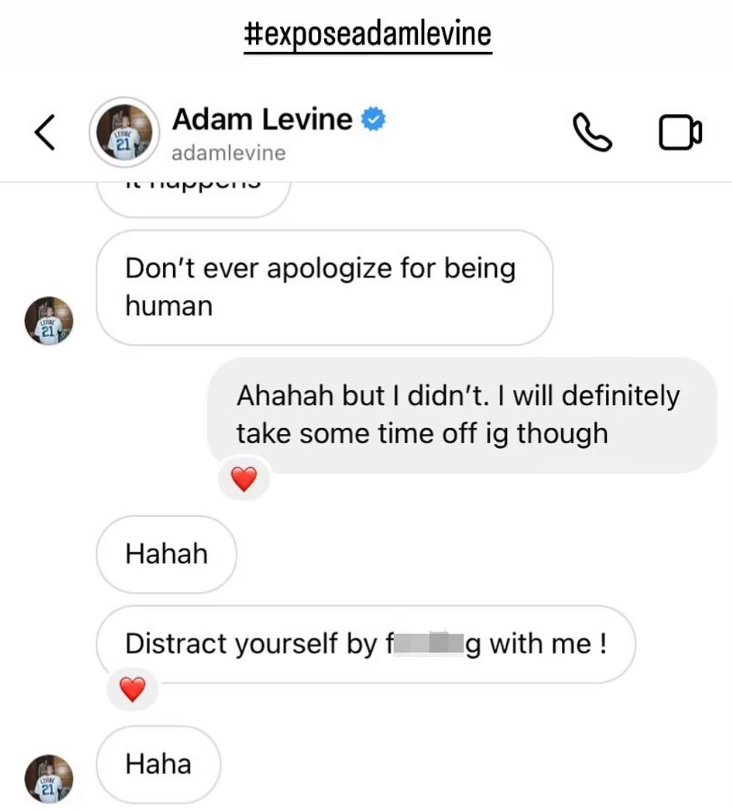Image resolution: width=732 pixels, height=810 pixels.
Task: Tap avatar beside 'Don't ever apologize' message
Action: click(49, 321)
